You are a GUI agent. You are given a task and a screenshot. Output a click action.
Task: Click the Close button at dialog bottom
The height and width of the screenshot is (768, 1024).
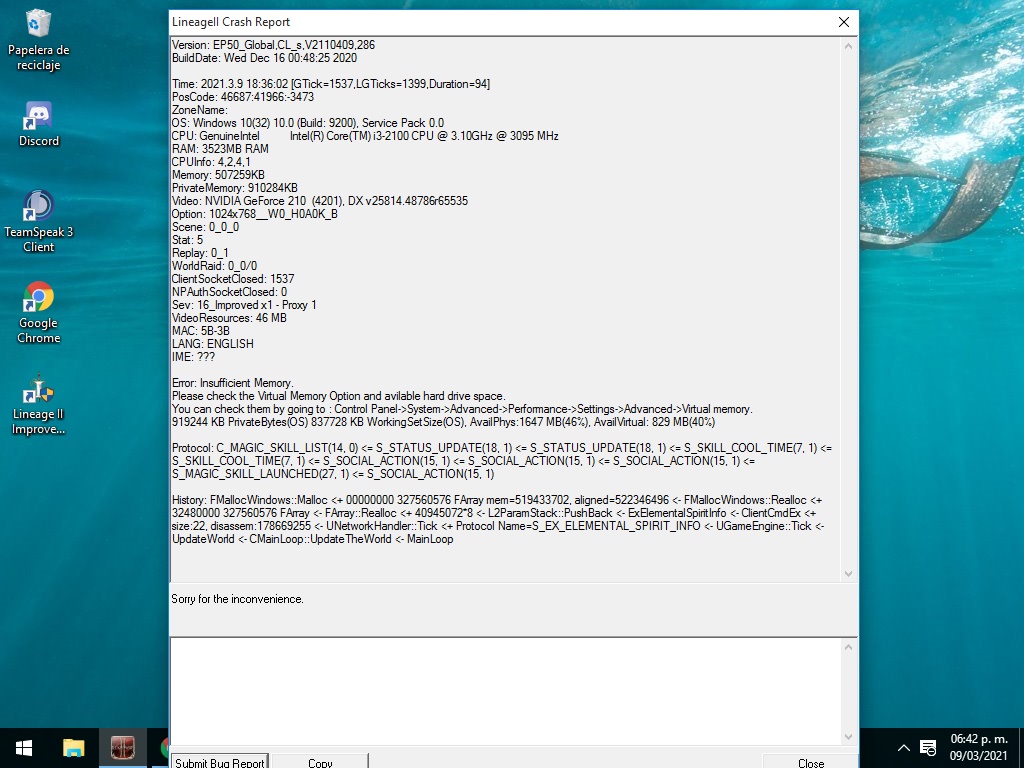[810, 762]
